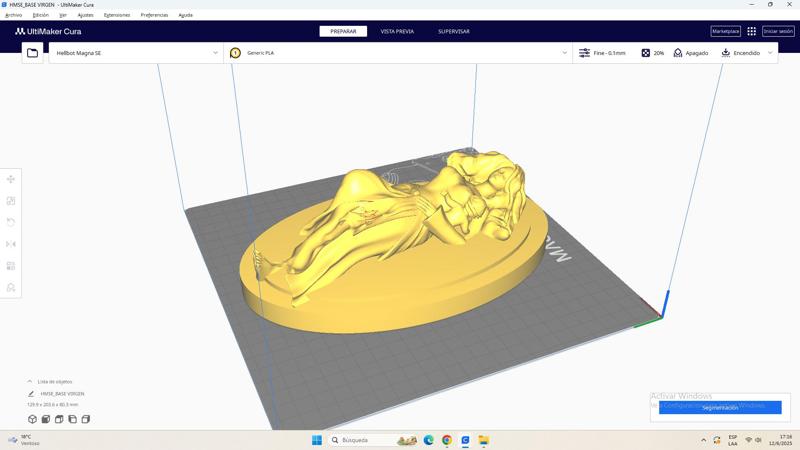This screenshot has height=450, width=800.
Task: Open the Preferencias menu
Action: 154,15
